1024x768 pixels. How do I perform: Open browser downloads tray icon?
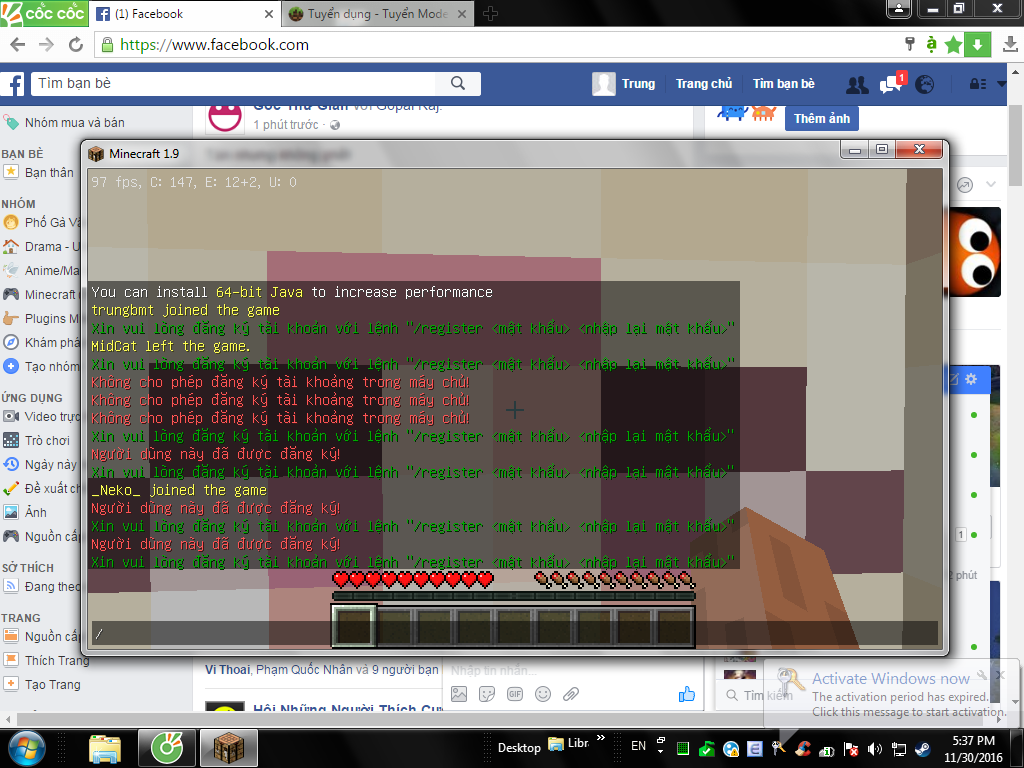[x=1010, y=44]
